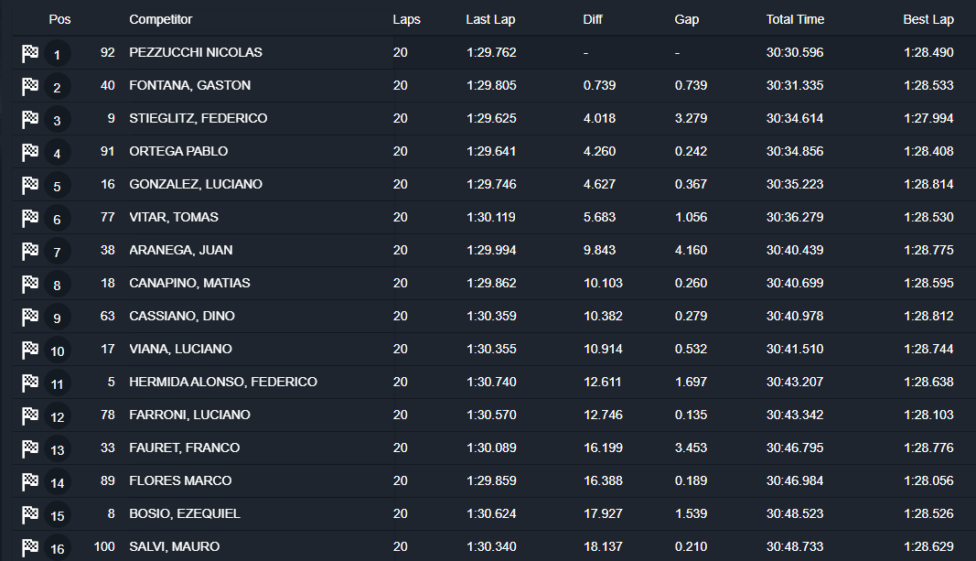Screen dimensions: 976x561
Task: Click the checkered flag for Hermida Alonso, Federico
Action: coord(30,383)
